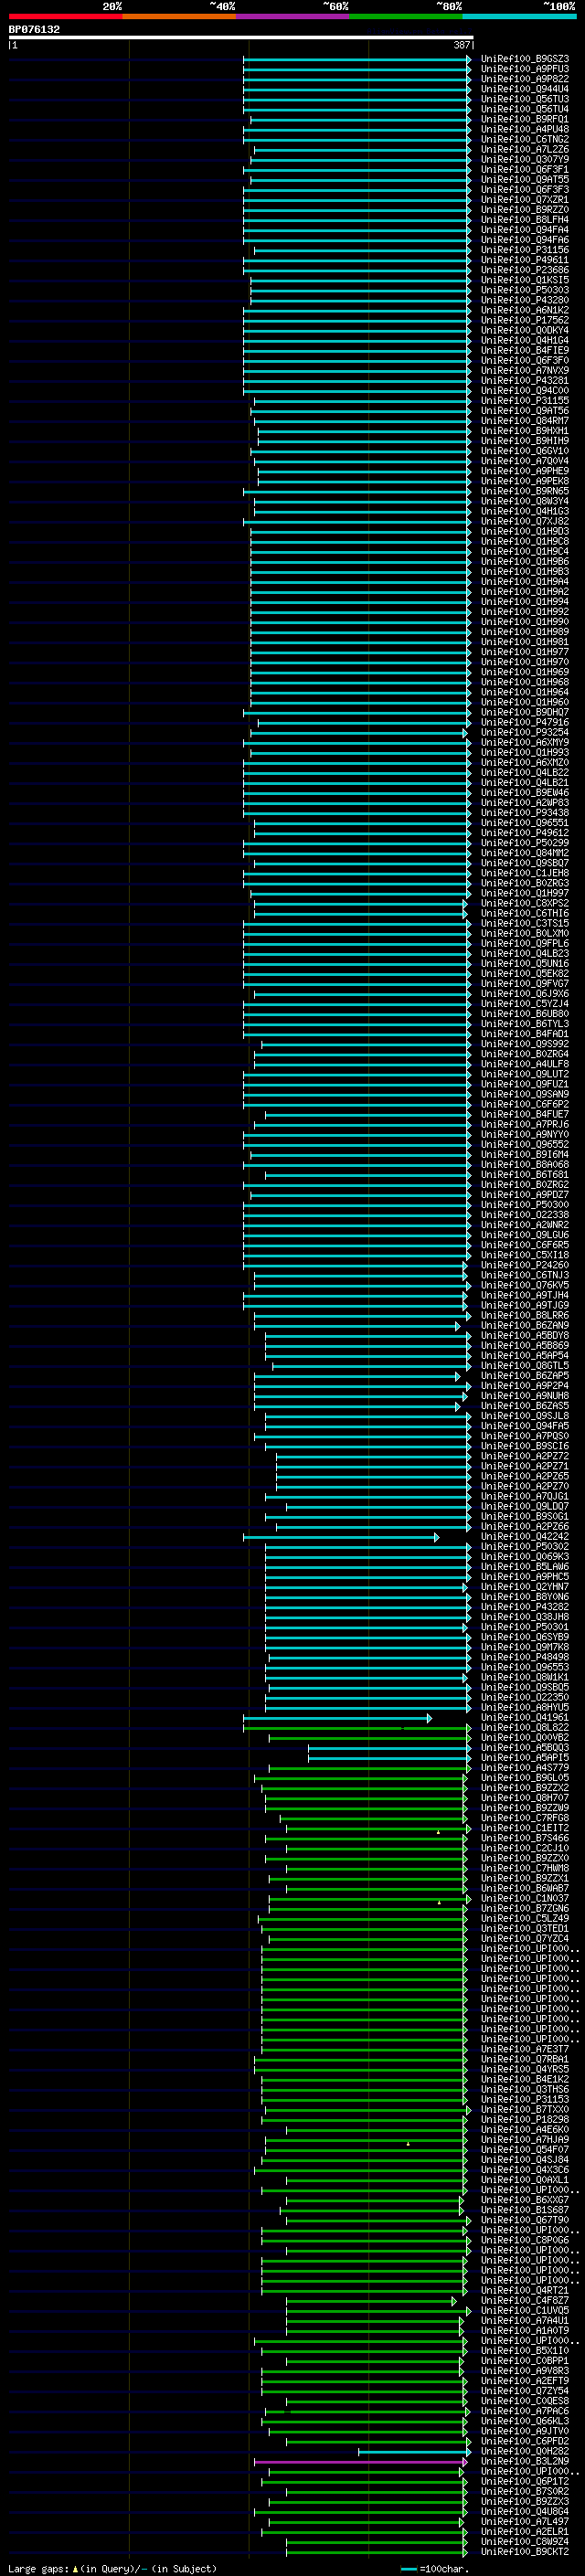Open hit UniRef100_Q944U4
The image size is (585, 2576).
(525, 89)
